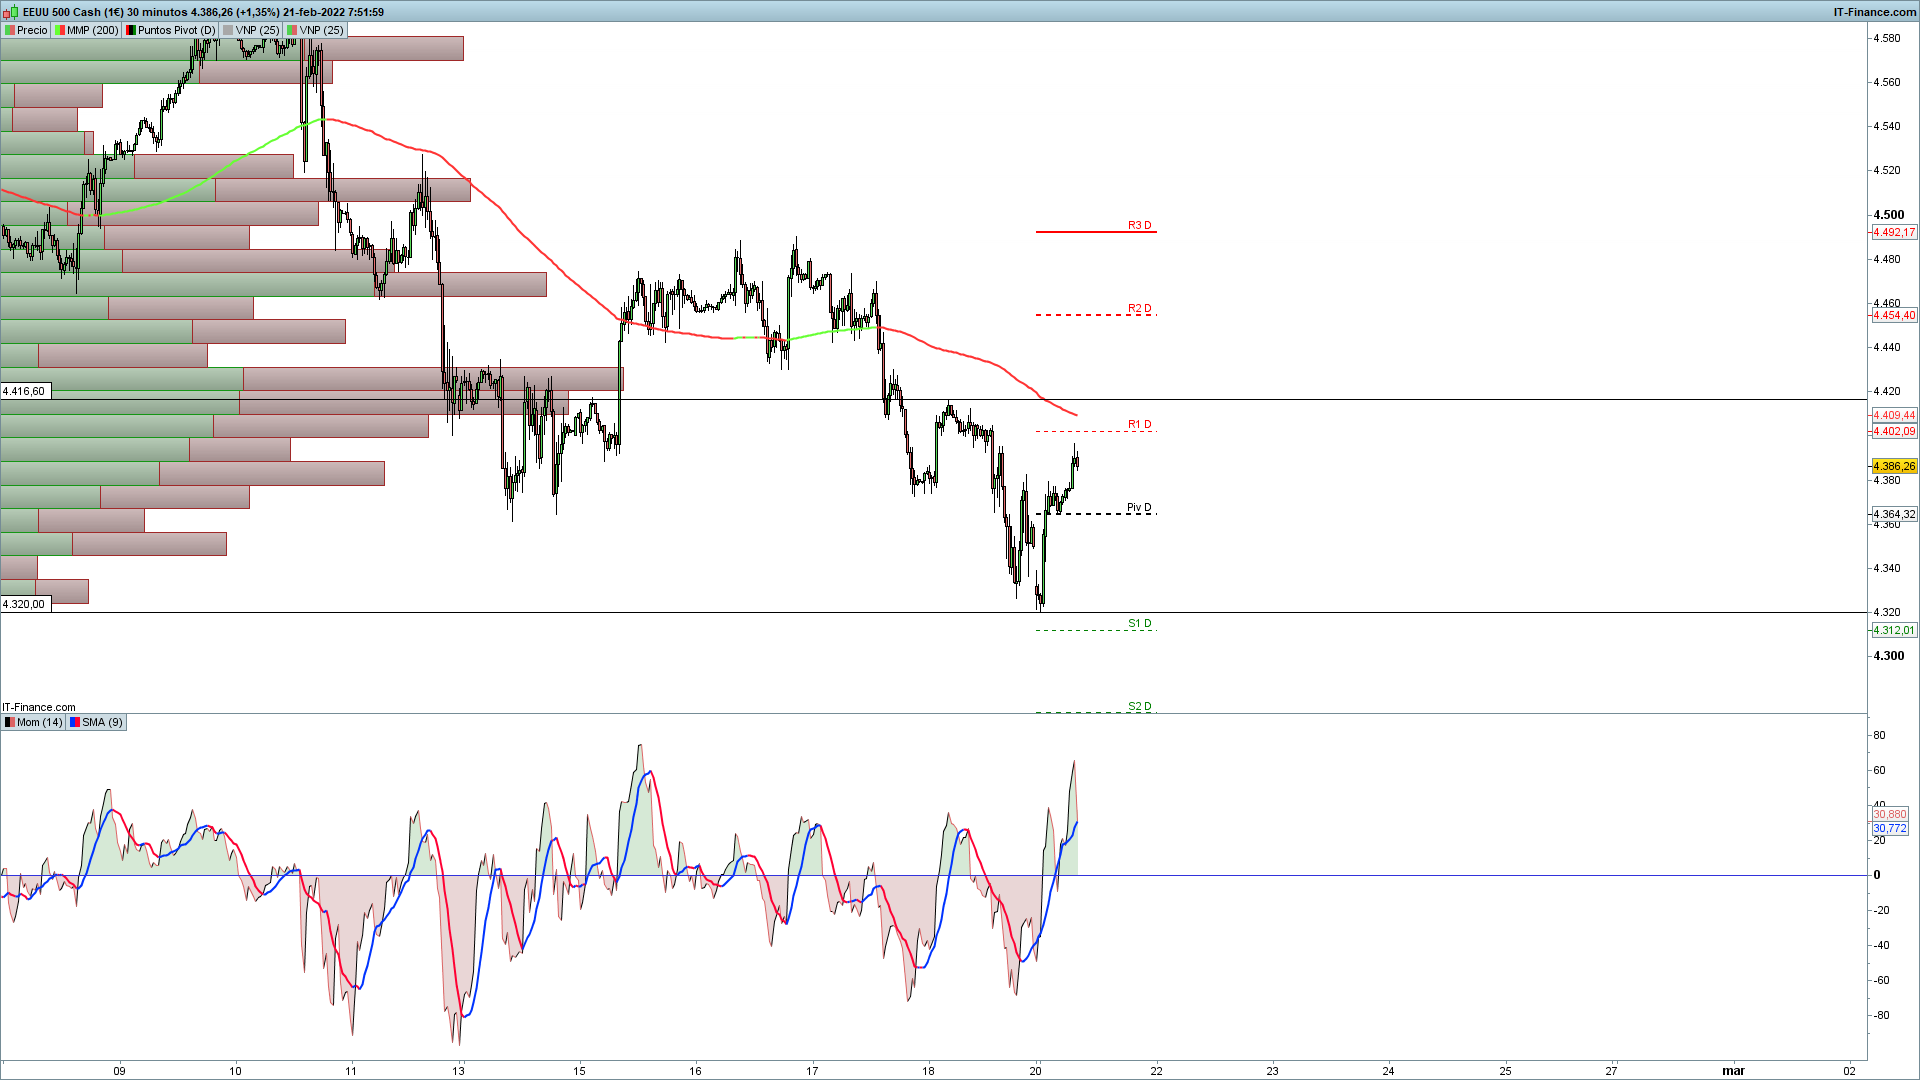This screenshot has height=1080, width=1920.
Task: Click the 4.300 price axis tick
Action: click(1889, 656)
